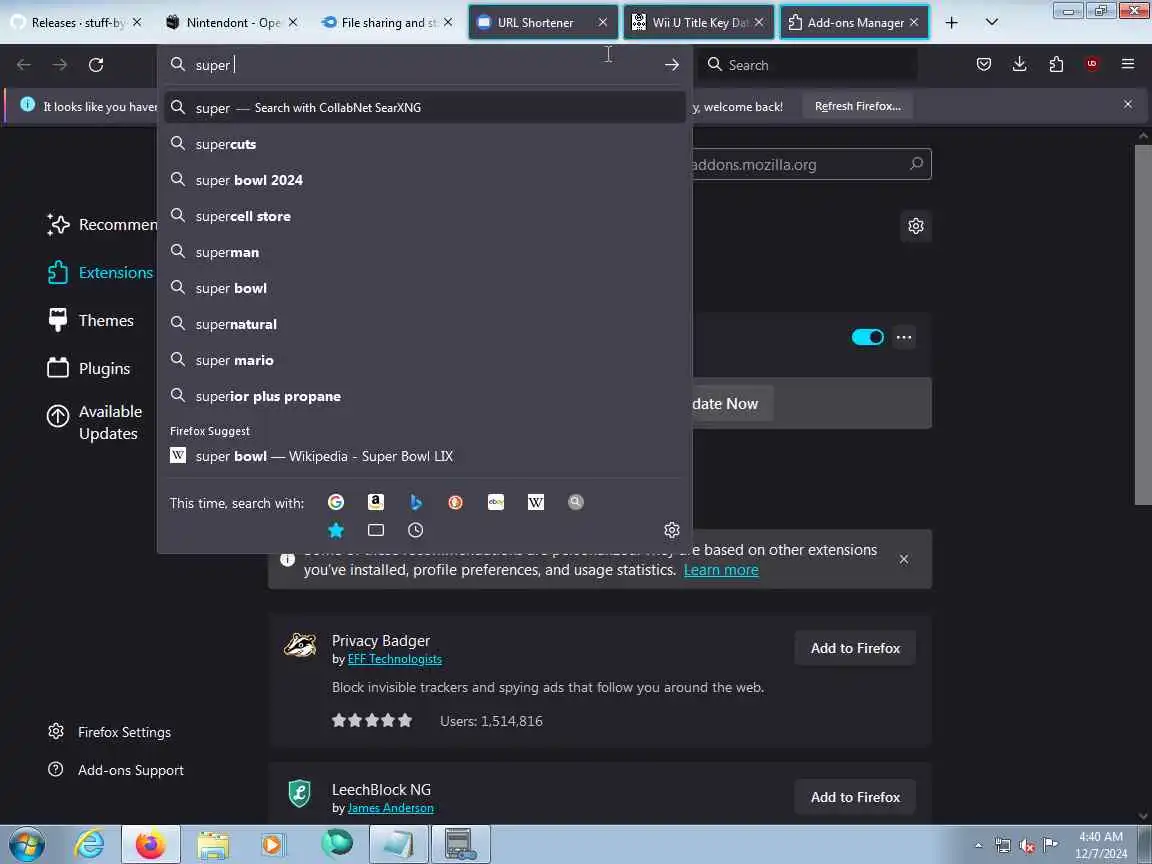Image resolution: width=1152 pixels, height=864 pixels.
Task: Search this time with eBay
Action: [x=496, y=503]
